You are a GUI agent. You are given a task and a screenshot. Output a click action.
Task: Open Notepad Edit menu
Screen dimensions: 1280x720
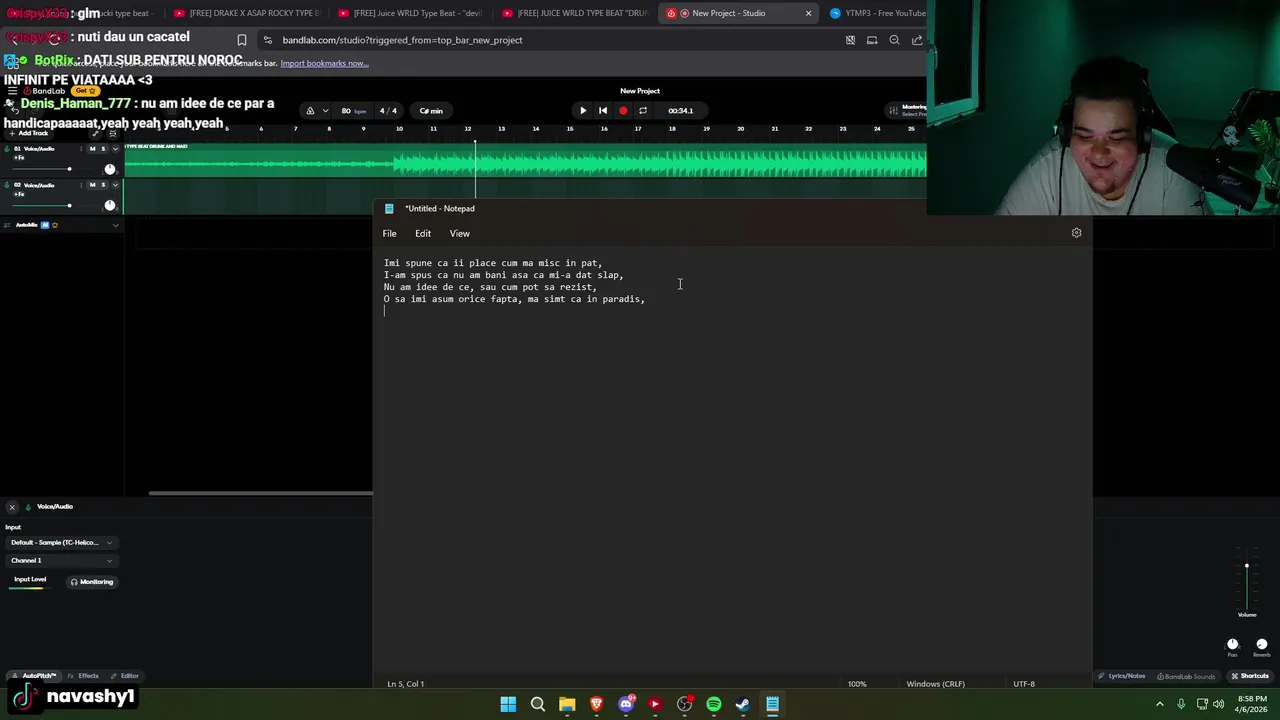[x=423, y=234]
